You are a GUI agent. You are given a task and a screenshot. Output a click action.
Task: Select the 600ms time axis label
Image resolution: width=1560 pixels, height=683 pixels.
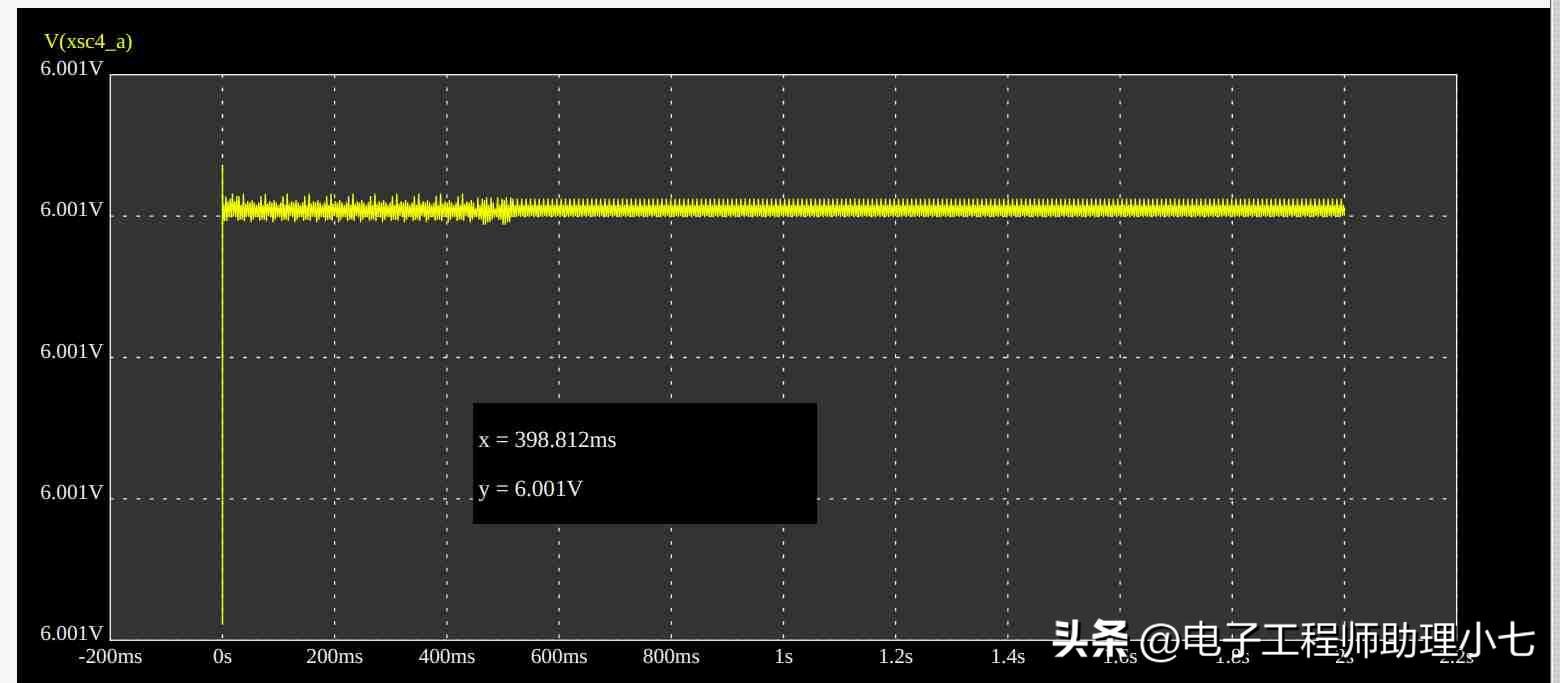point(559,657)
